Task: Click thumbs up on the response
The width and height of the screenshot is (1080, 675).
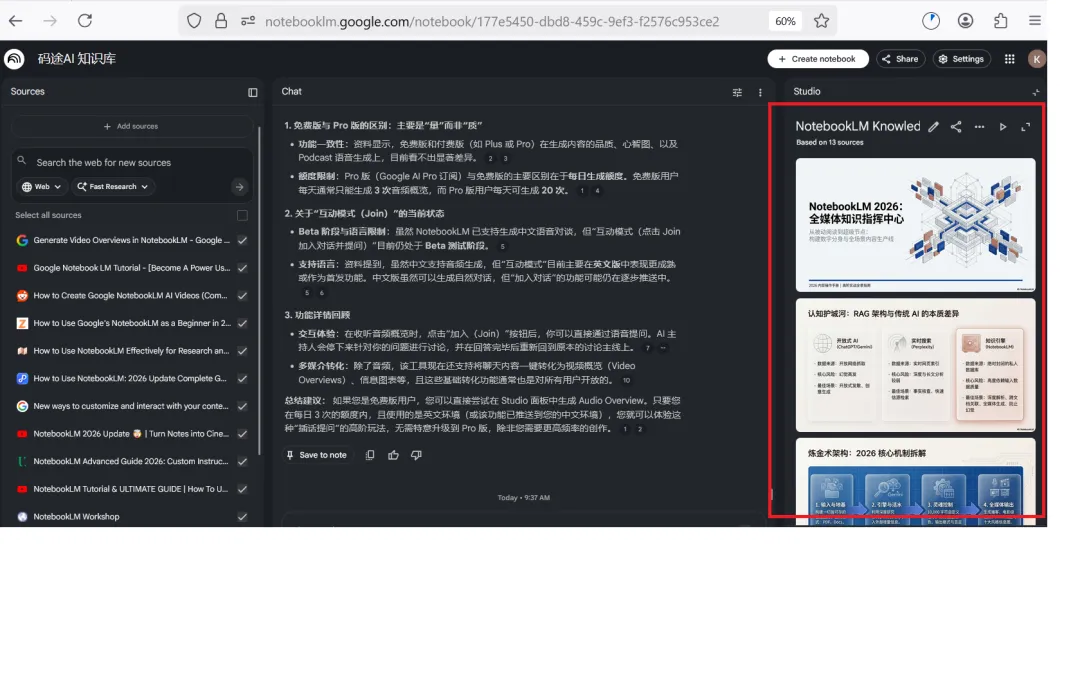Action: tap(393, 455)
